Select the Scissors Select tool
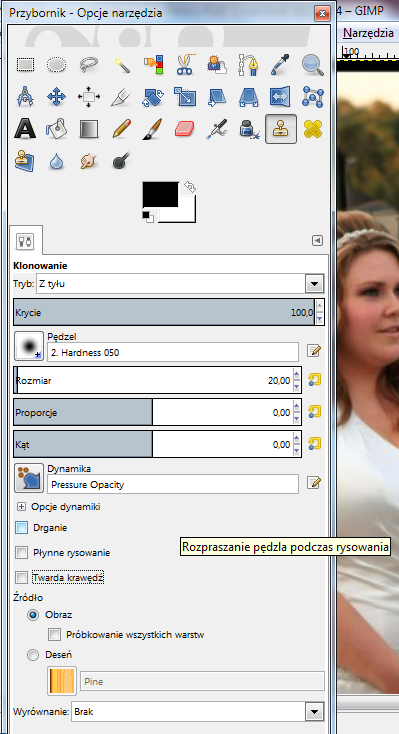Viewport: 399px width, 734px height. pos(185,65)
